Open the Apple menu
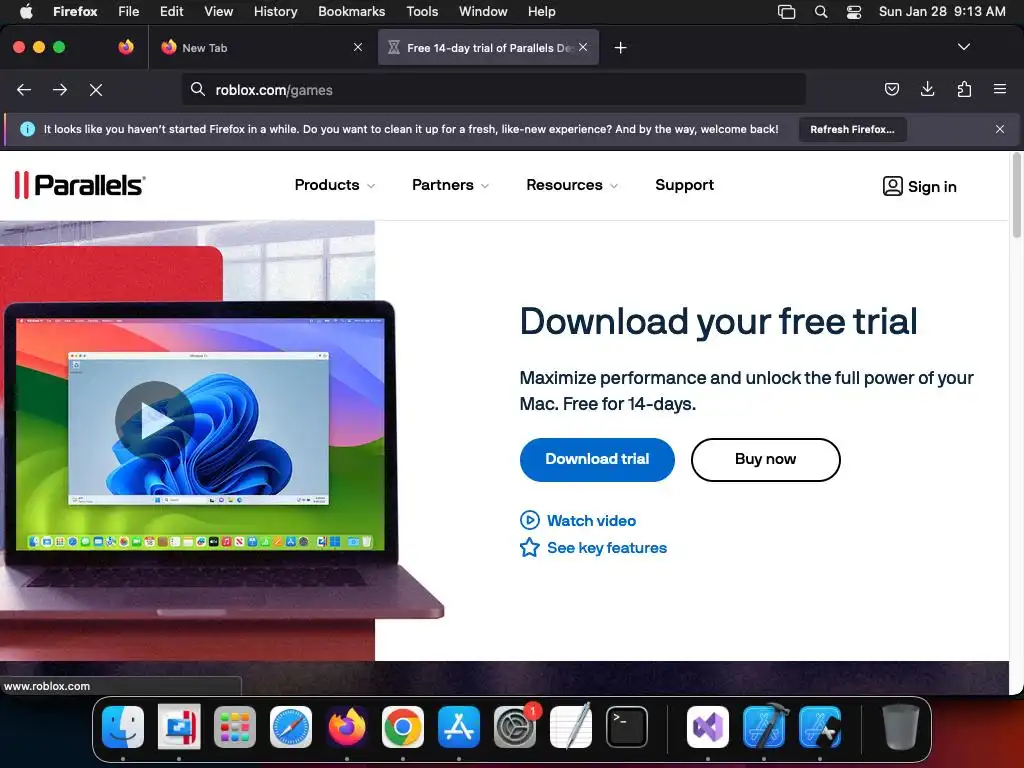This screenshot has width=1024, height=768. click(26, 11)
